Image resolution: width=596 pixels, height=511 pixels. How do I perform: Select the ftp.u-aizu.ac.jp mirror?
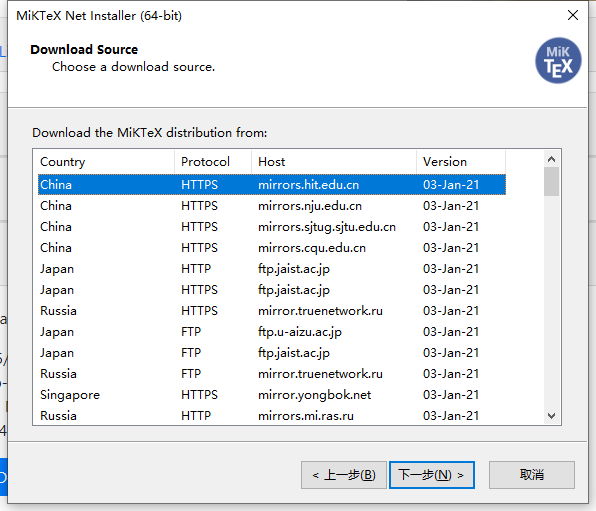point(272,332)
